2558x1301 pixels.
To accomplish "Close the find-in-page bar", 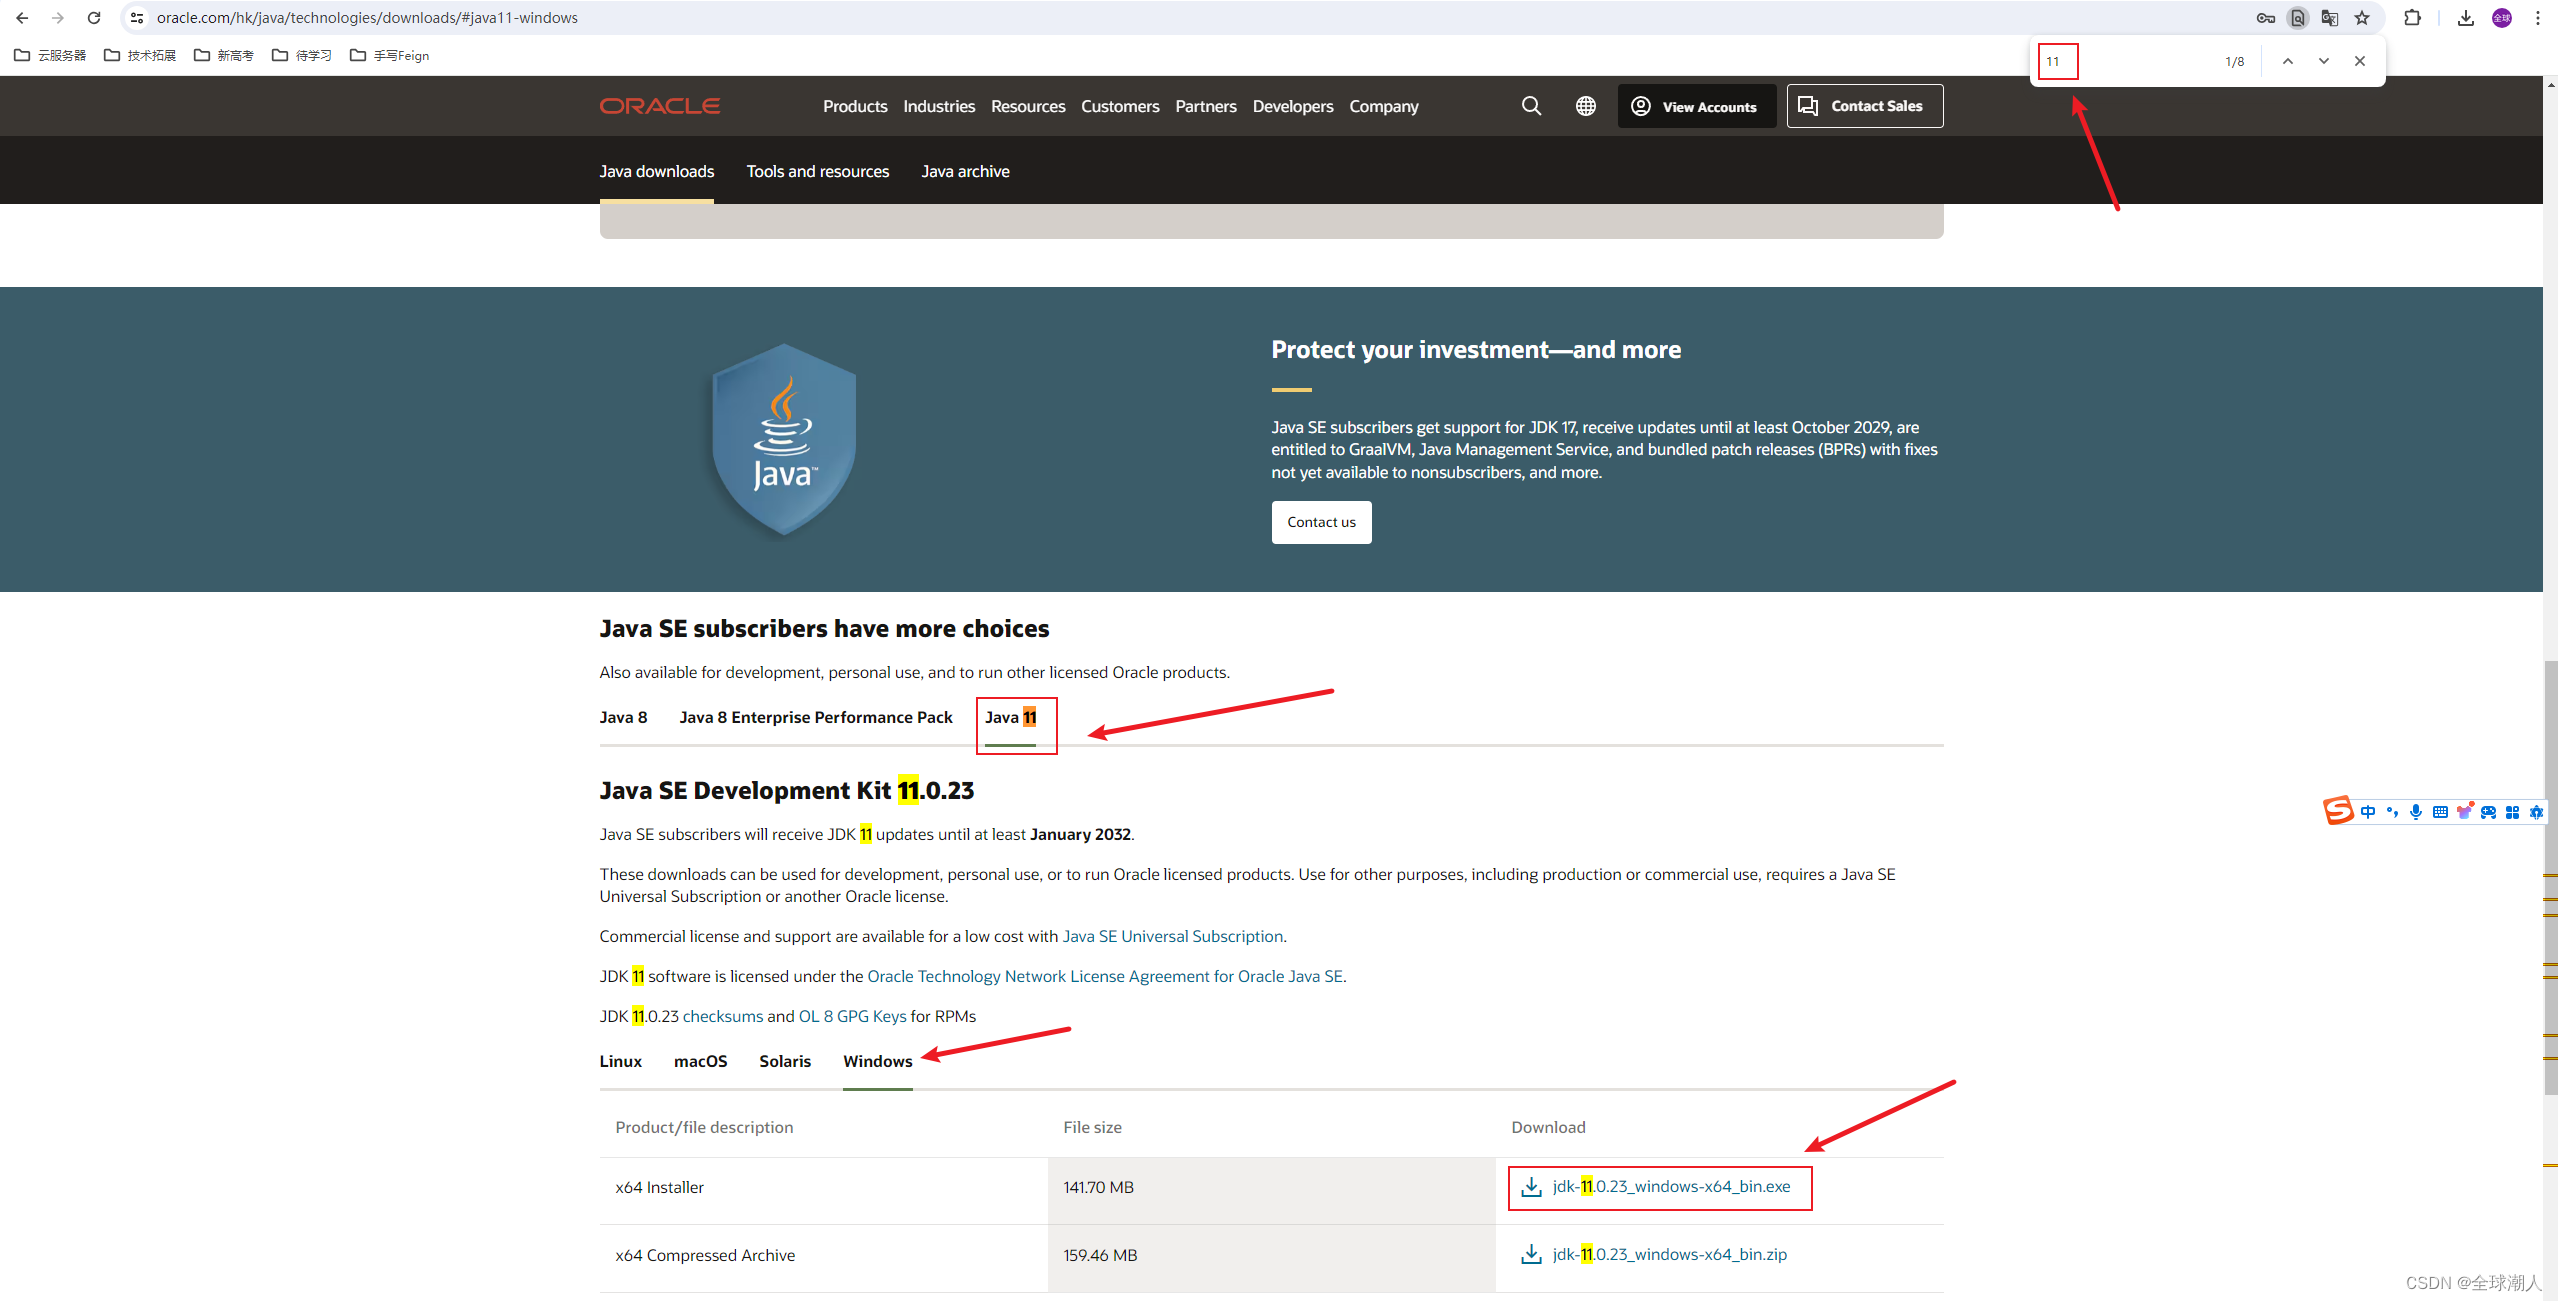I will [x=2360, y=61].
